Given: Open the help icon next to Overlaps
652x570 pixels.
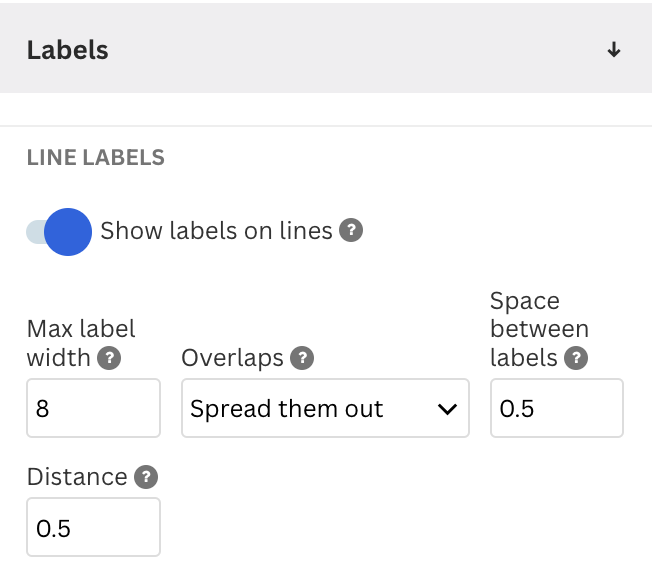Looking at the screenshot, I should pyautogui.click(x=302, y=358).
